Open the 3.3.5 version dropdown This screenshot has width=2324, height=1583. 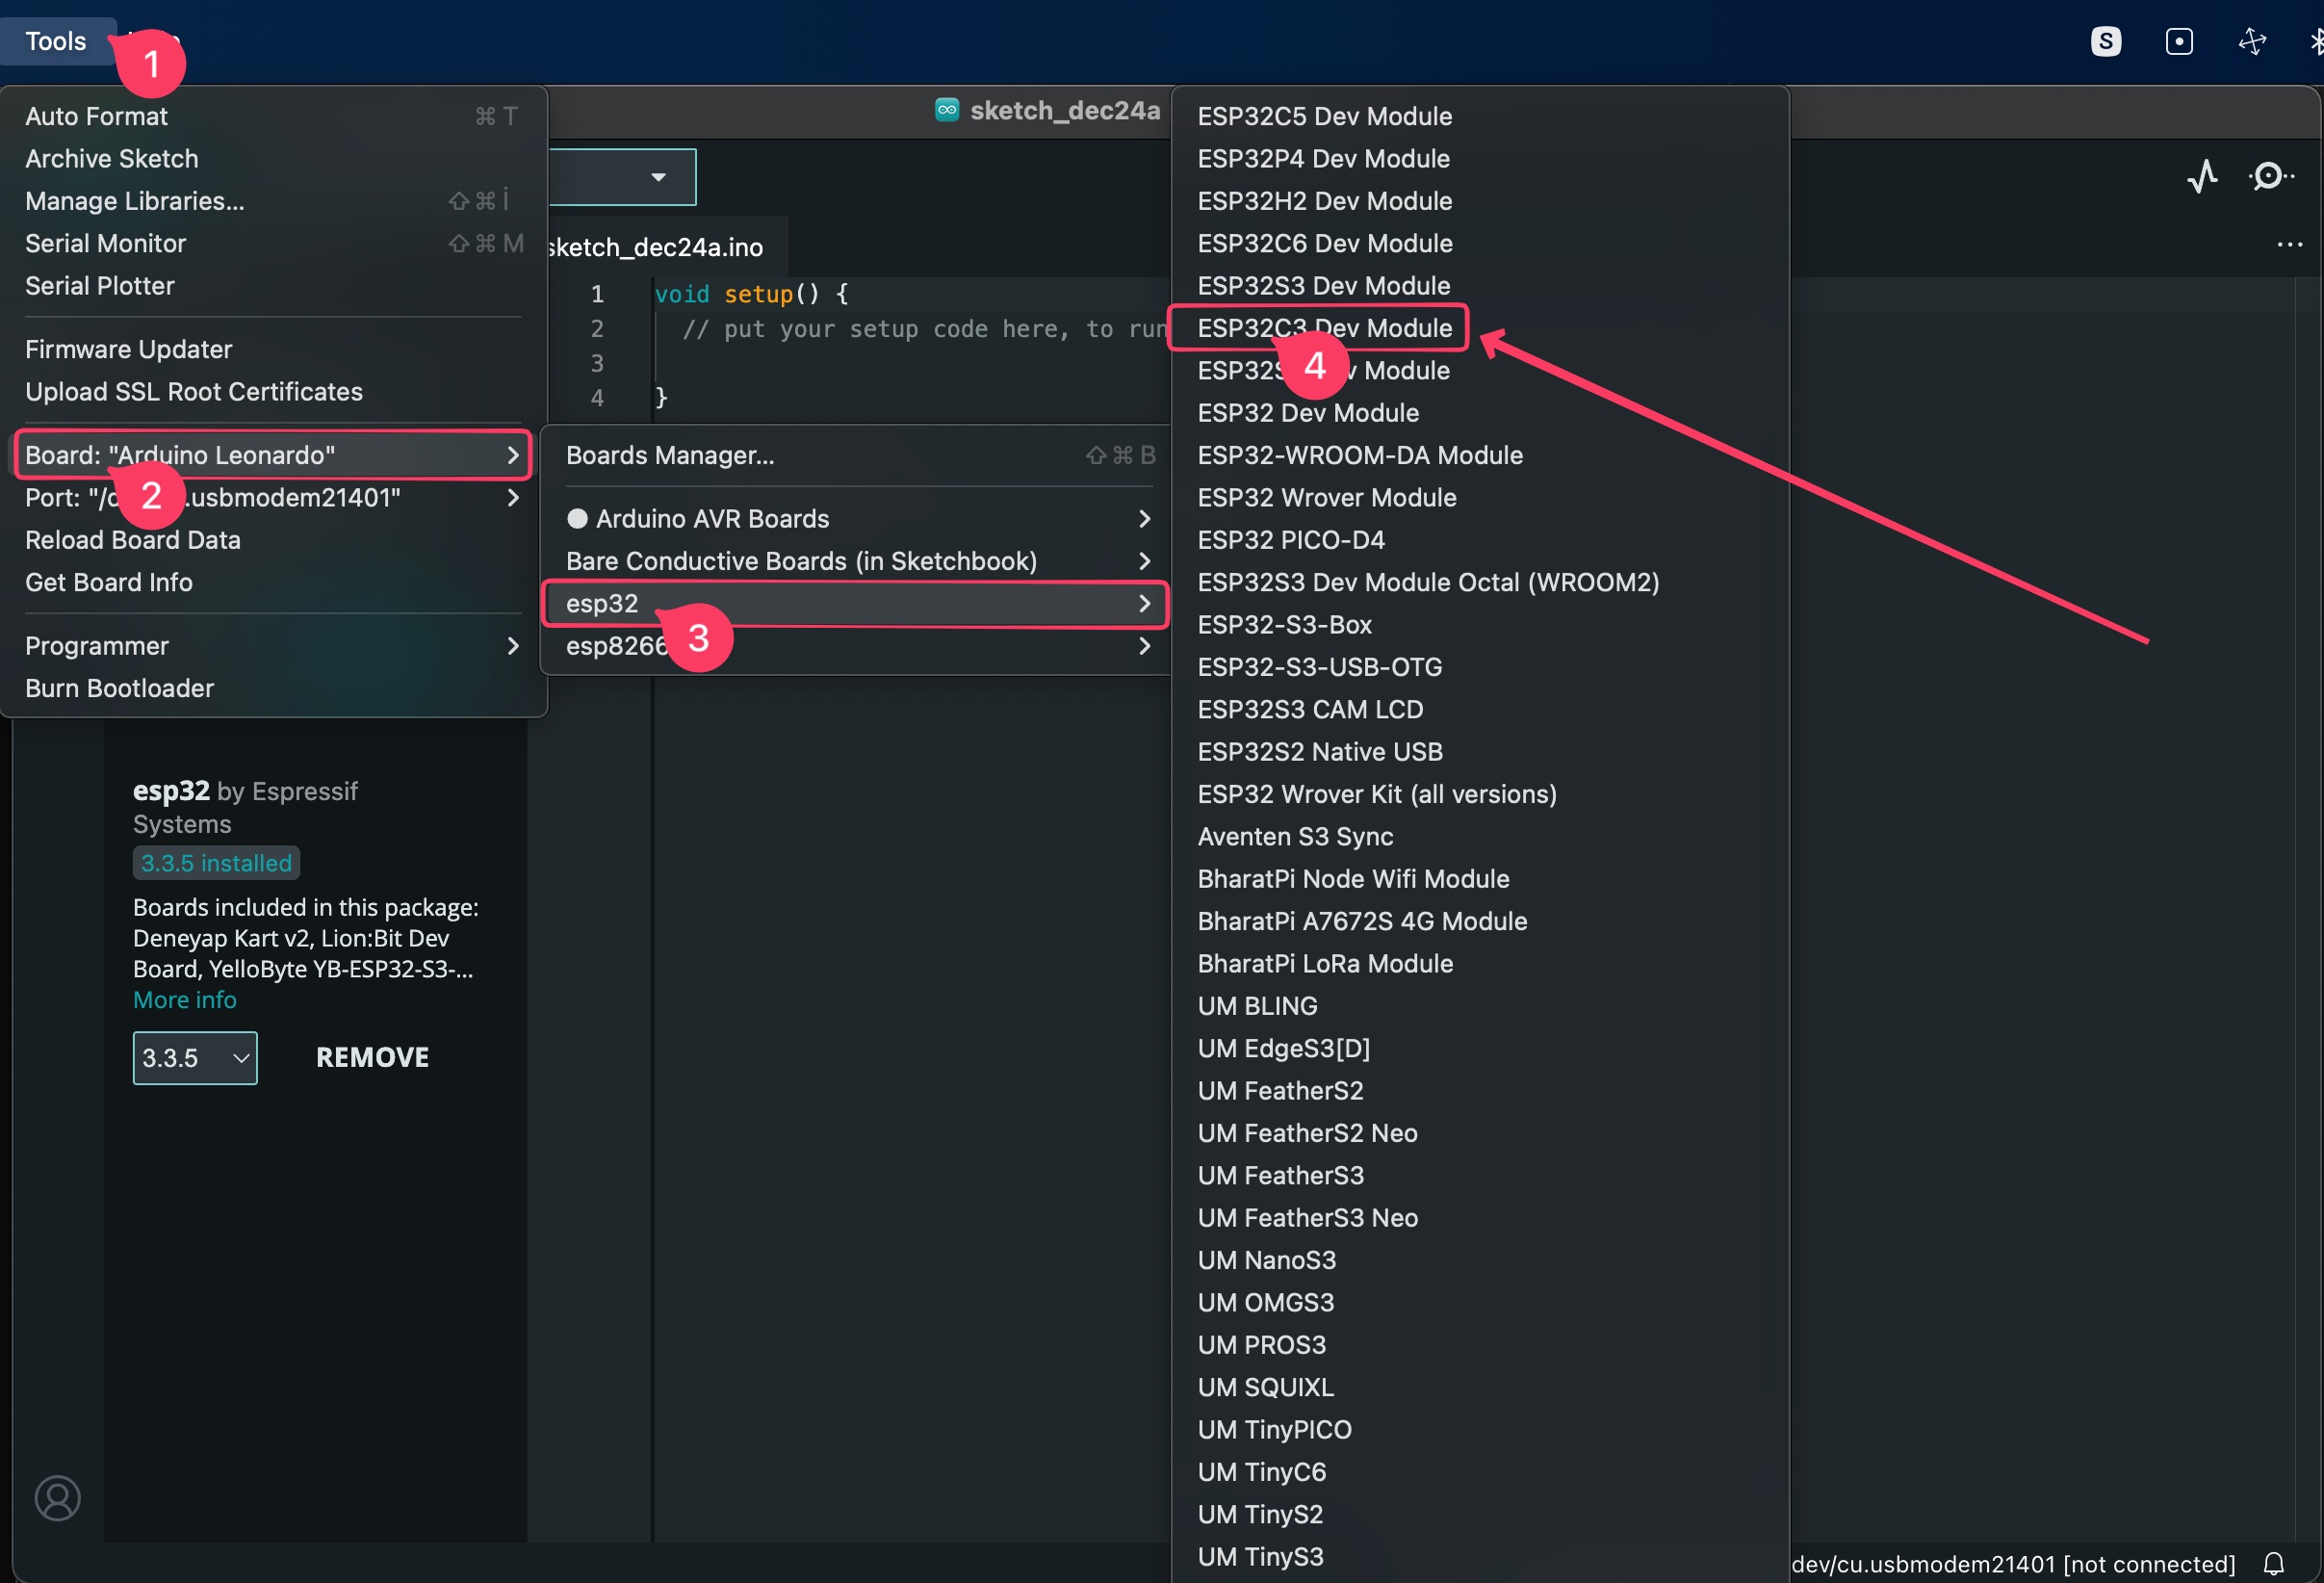point(195,1058)
